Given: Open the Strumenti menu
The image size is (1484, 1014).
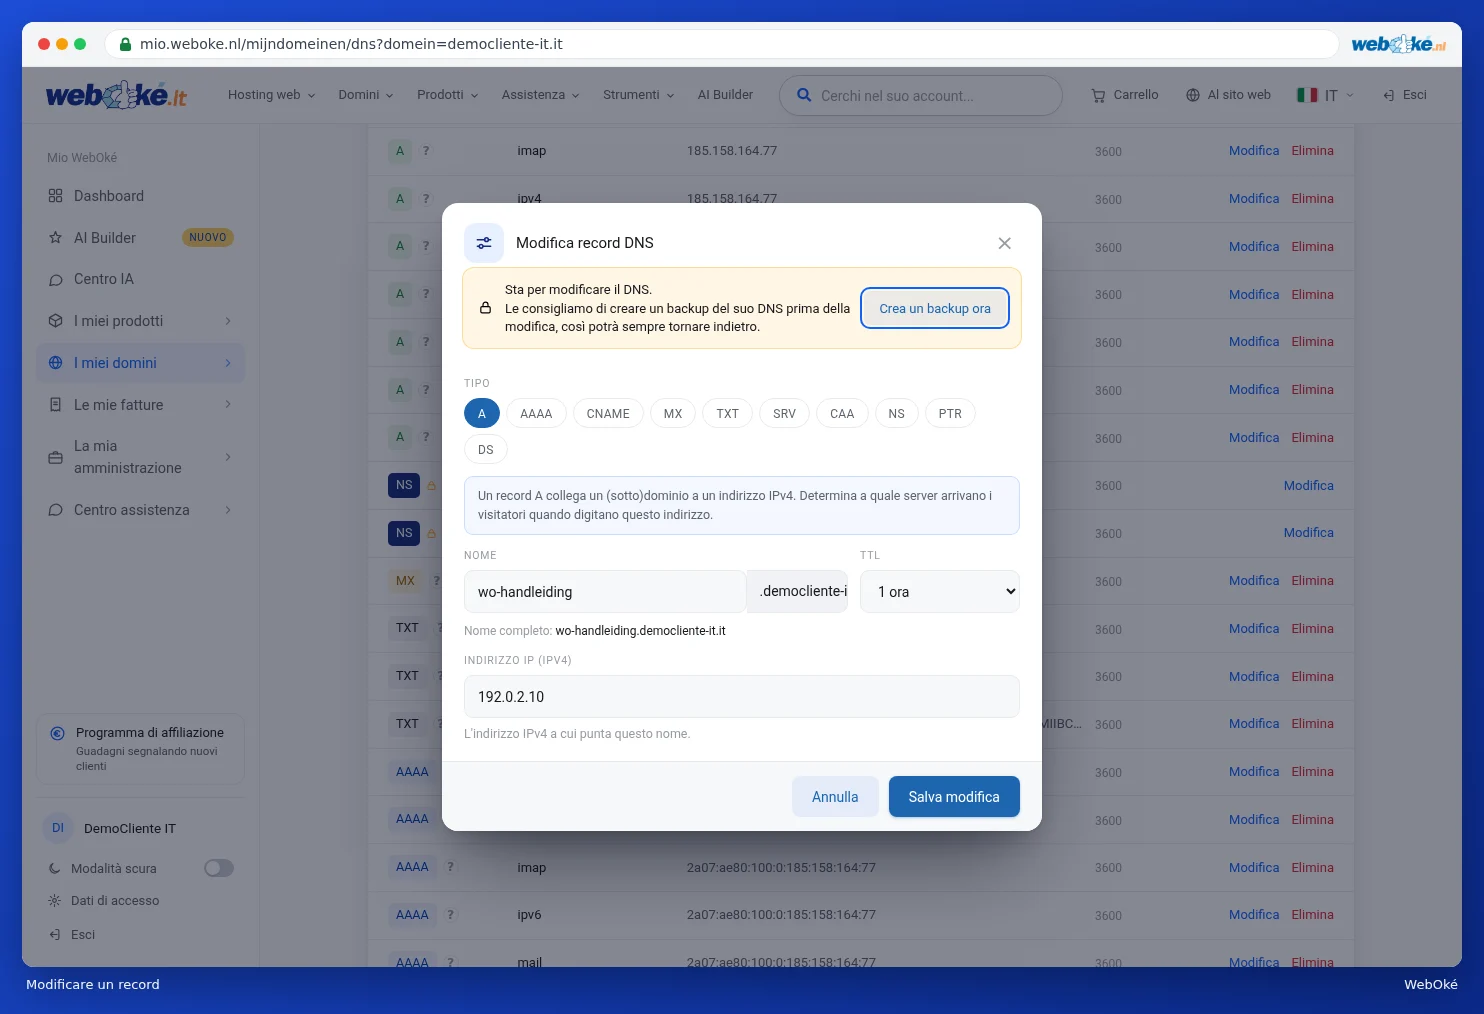Looking at the screenshot, I should pos(639,95).
